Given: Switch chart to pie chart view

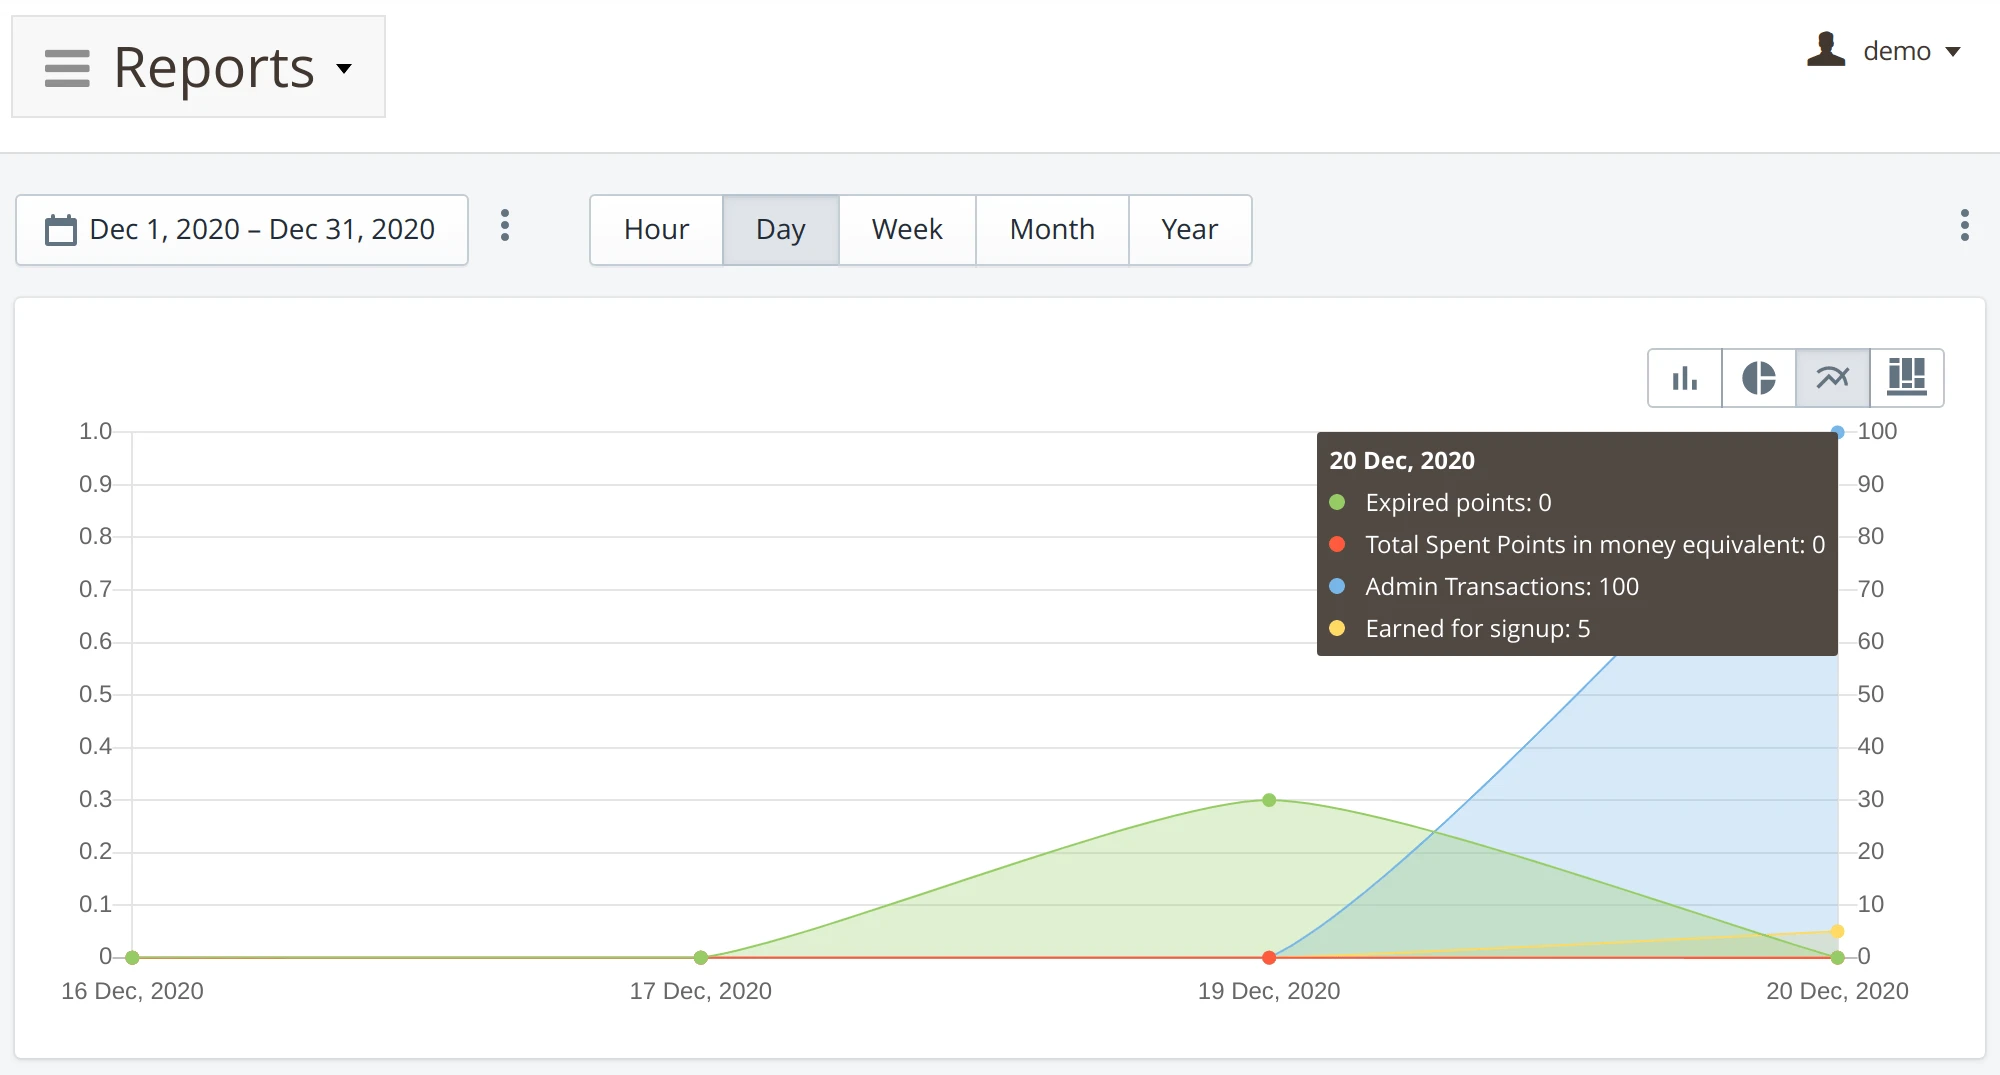Looking at the screenshot, I should 1758,378.
